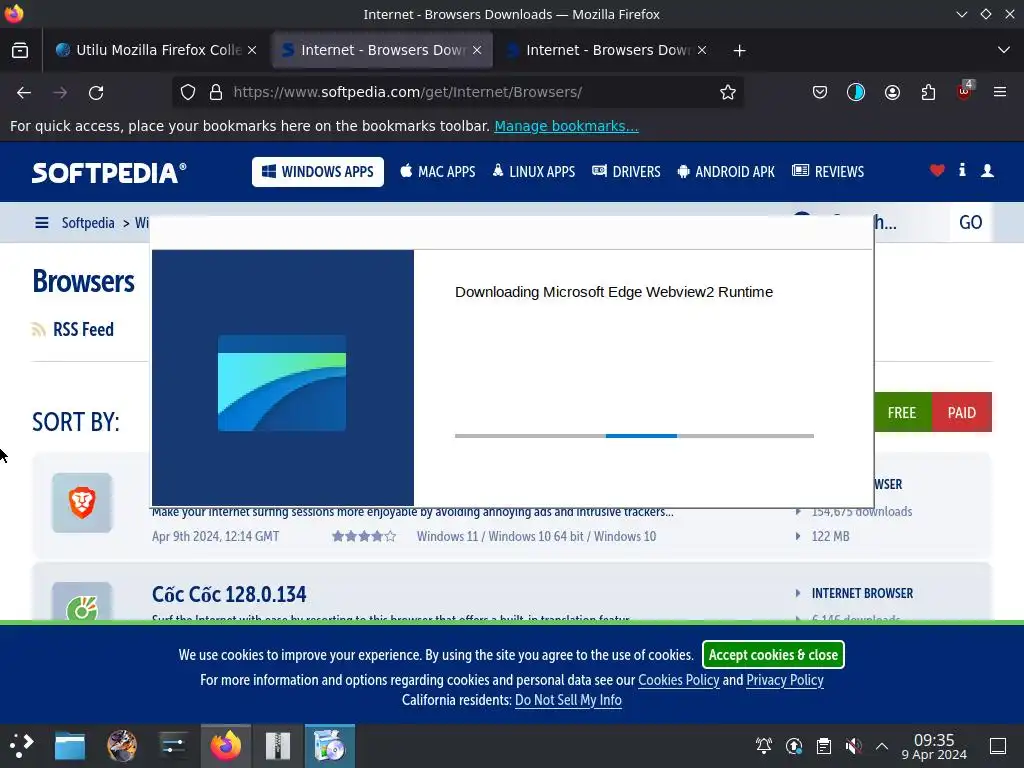
Task: Open the DRIVERS section
Action: [626, 172]
